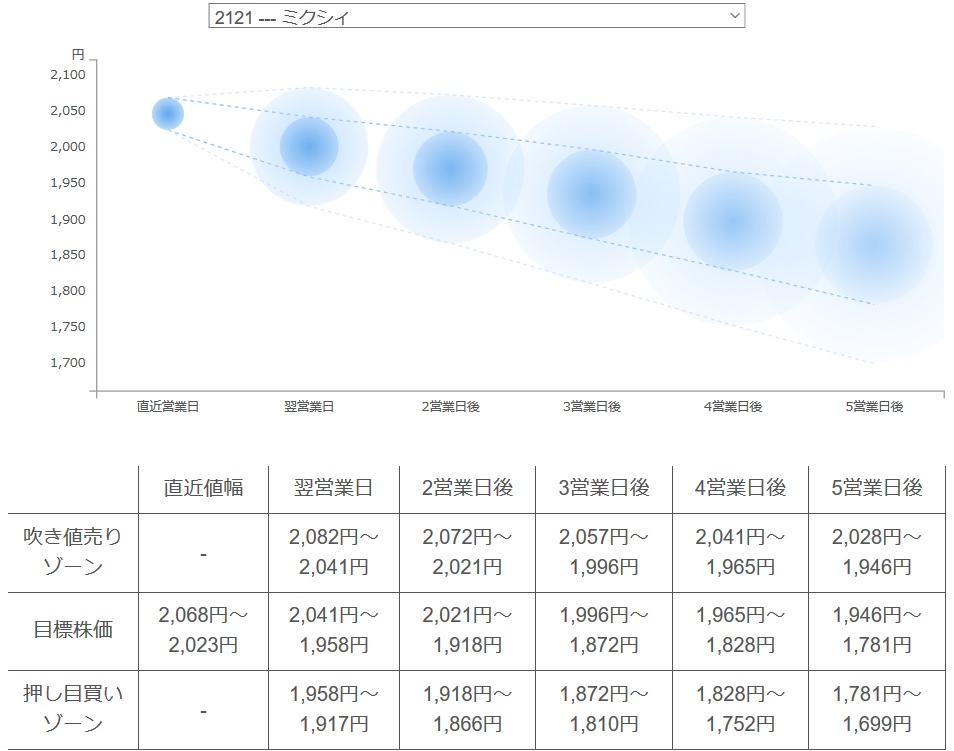Open the stock selector dropdown showing 2121 ミクシィ
The width and height of the screenshot is (954, 751).
[476, 16]
